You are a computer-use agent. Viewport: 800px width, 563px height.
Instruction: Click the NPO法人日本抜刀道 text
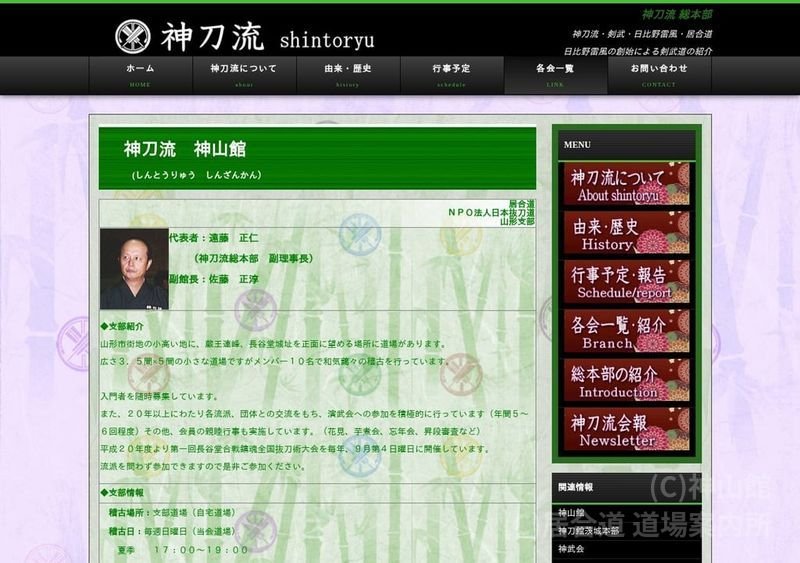[491, 212]
